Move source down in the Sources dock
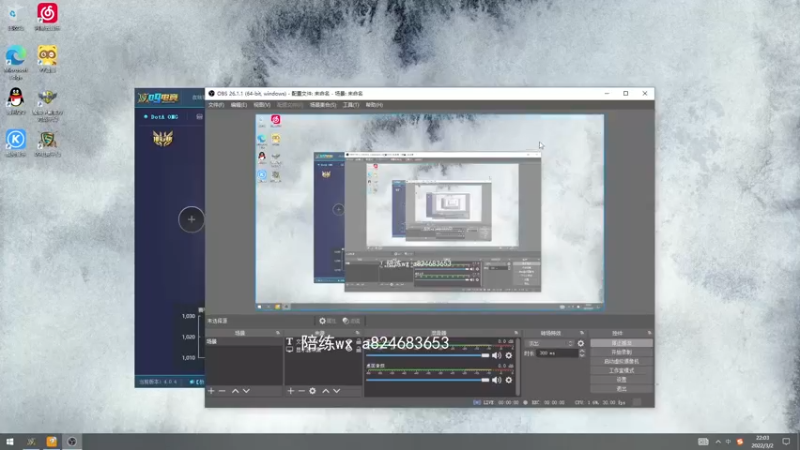 (337, 391)
